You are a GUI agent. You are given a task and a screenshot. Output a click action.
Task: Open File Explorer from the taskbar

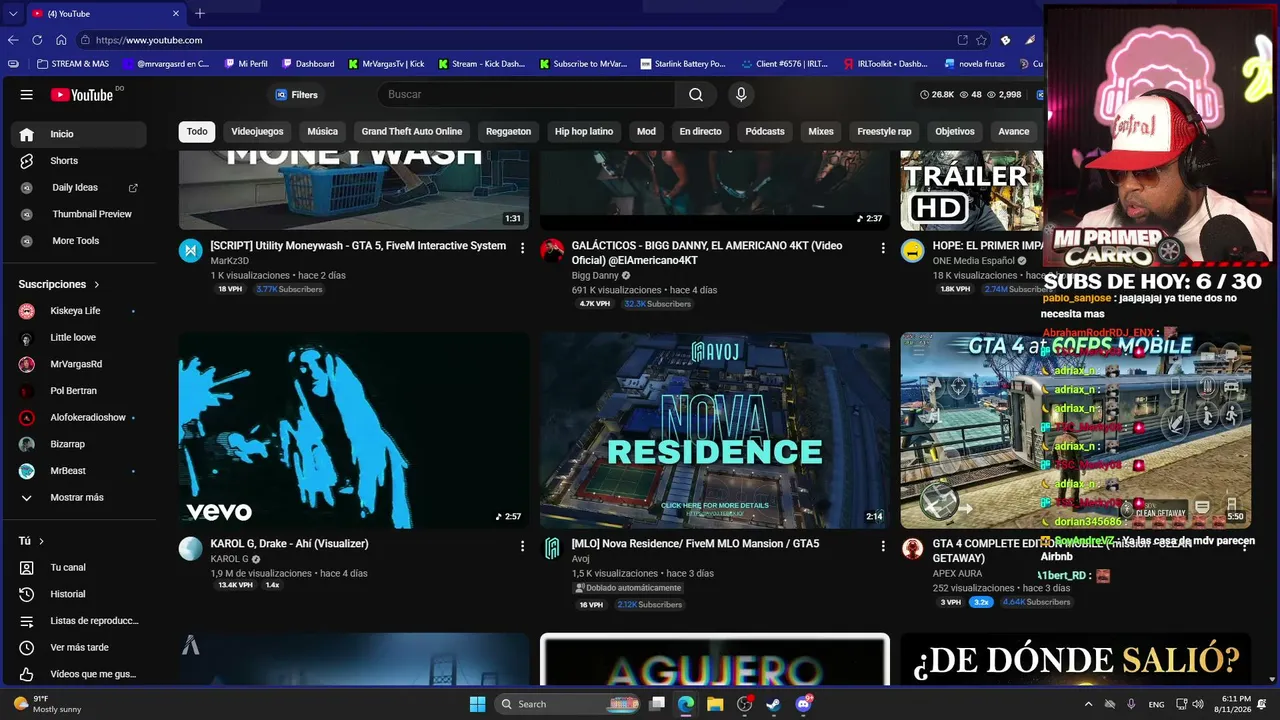[x=715, y=704]
